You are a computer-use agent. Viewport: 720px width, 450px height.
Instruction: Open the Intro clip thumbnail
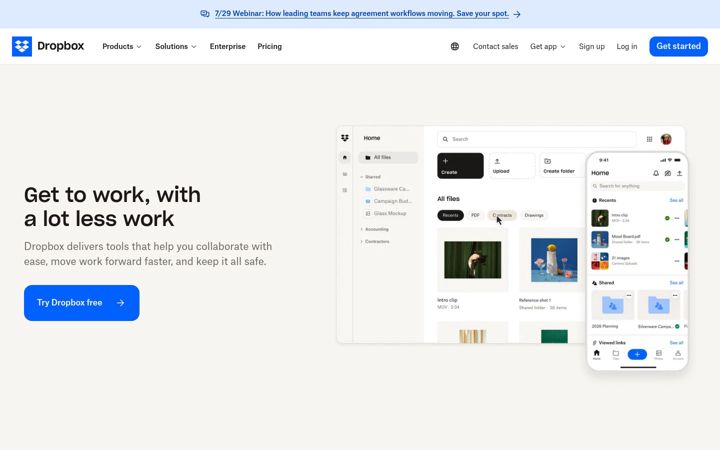(472, 259)
